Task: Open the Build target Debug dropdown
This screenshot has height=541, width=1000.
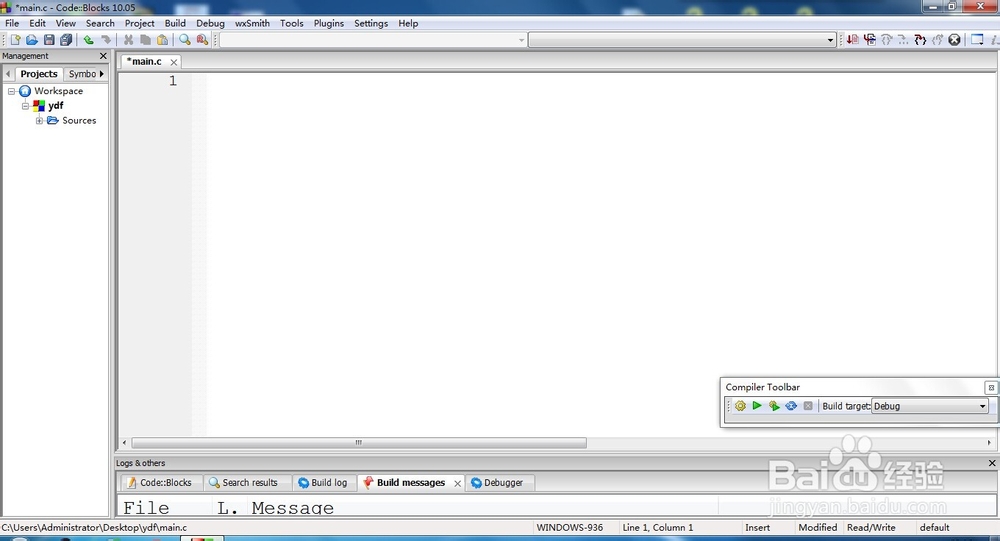Action: tap(930, 406)
